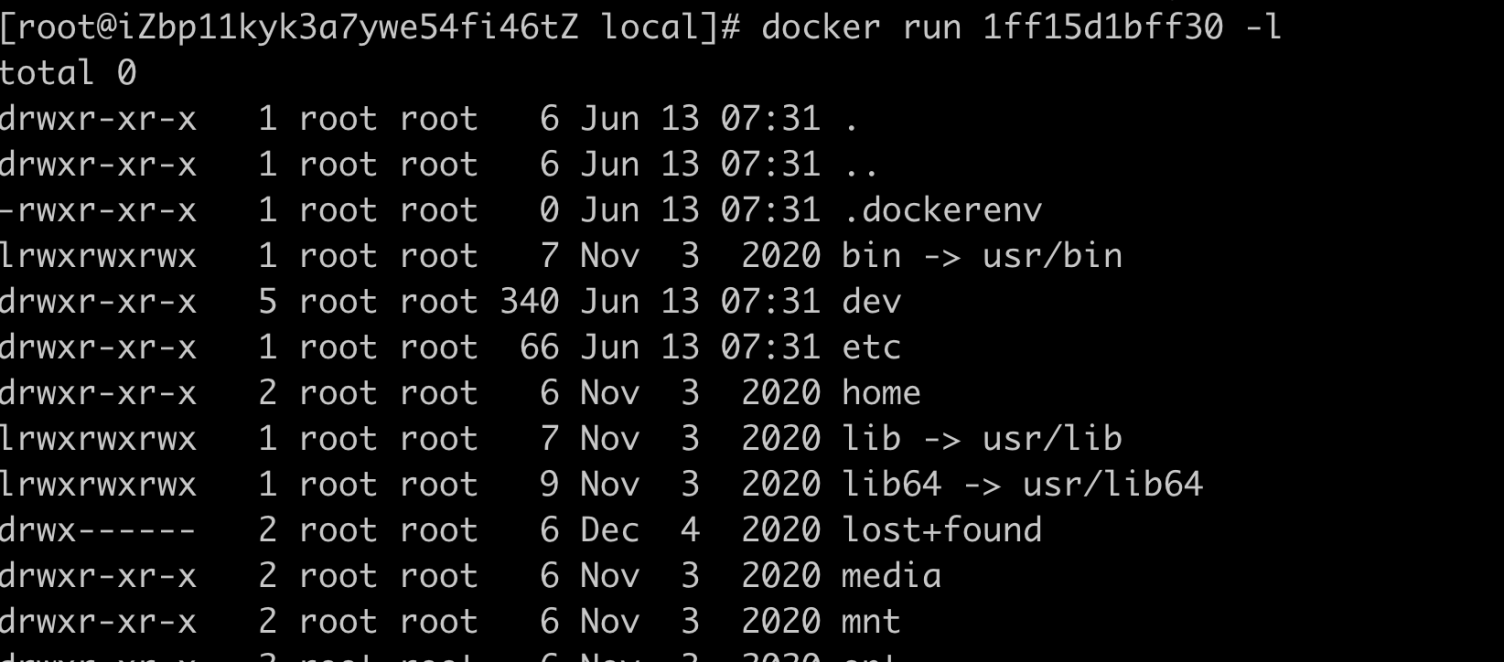Image resolution: width=1504 pixels, height=662 pixels.
Task: Select the .dockerenv file name
Action: tap(942, 210)
